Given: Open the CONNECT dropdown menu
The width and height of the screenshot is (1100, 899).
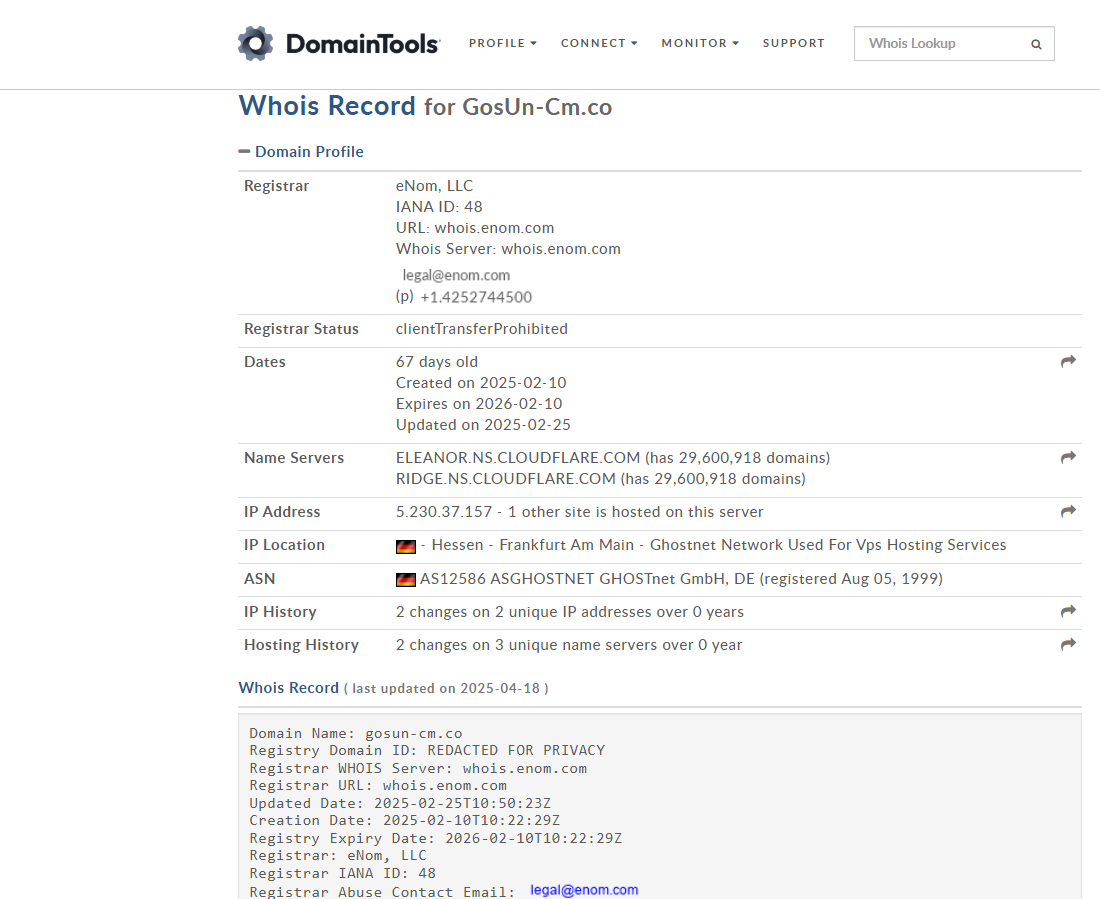Looking at the screenshot, I should click(x=599, y=43).
